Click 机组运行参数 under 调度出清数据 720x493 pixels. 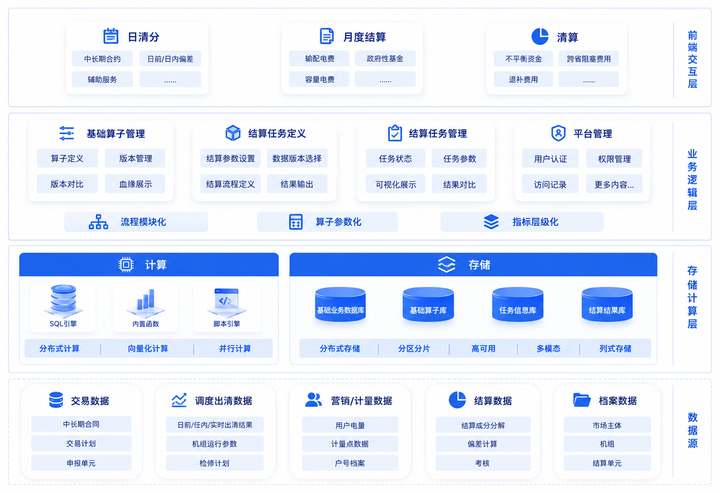click(215, 444)
